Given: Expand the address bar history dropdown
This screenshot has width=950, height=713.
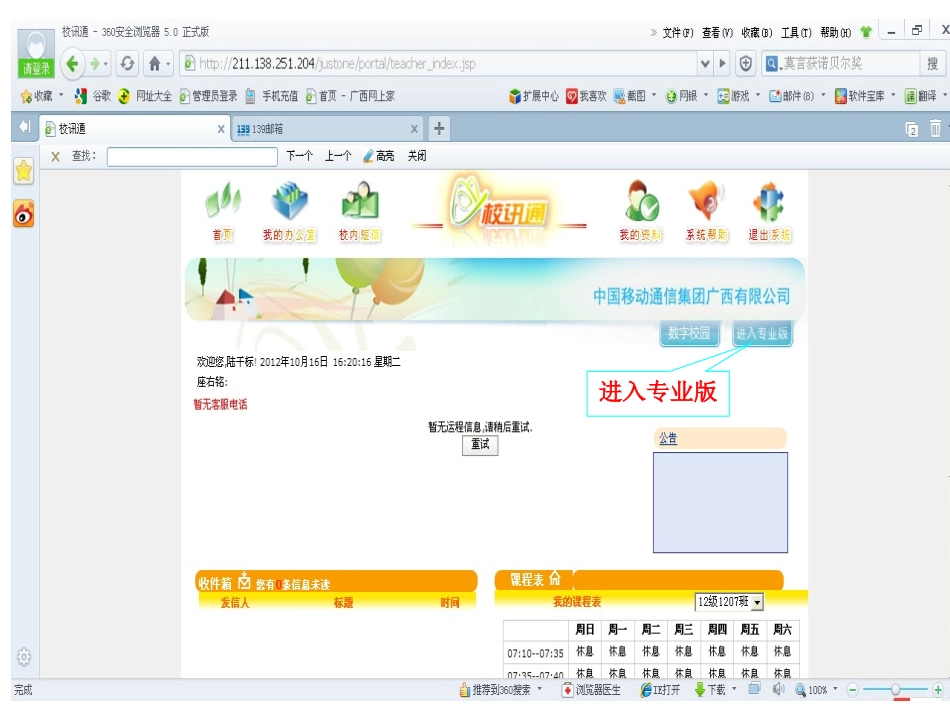Looking at the screenshot, I should (705, 64).
